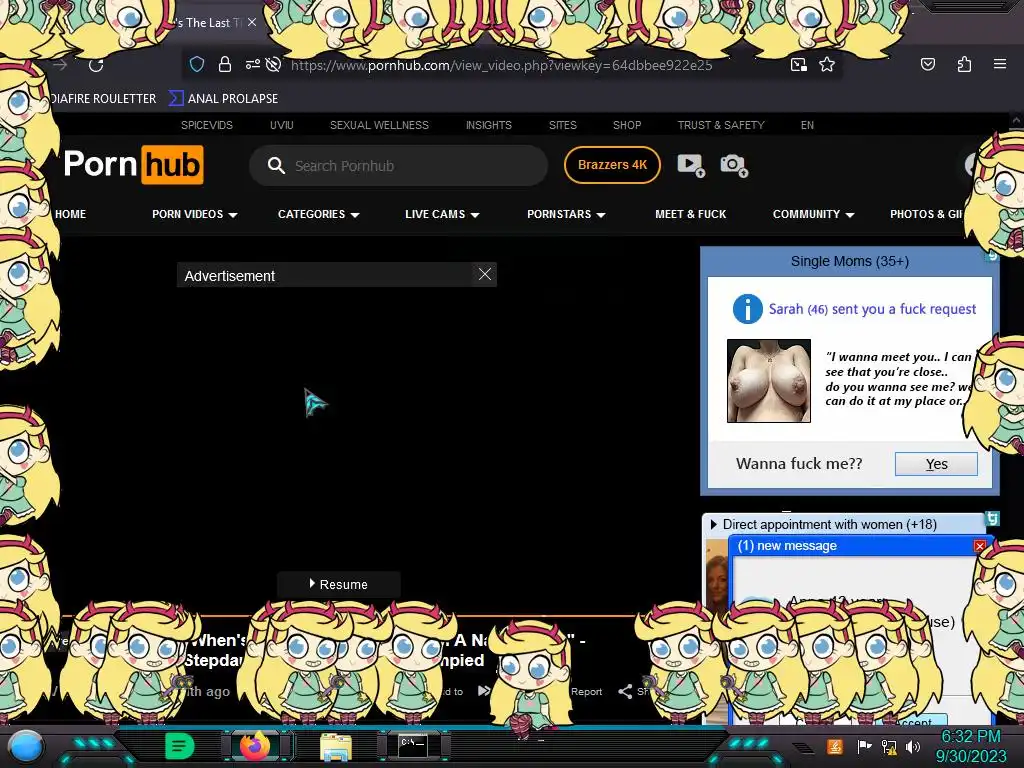Expand the LIVE CAMS dropdown menu
Image resolution: width=1024 pixels, height=768 pixels.
point(442,214)
